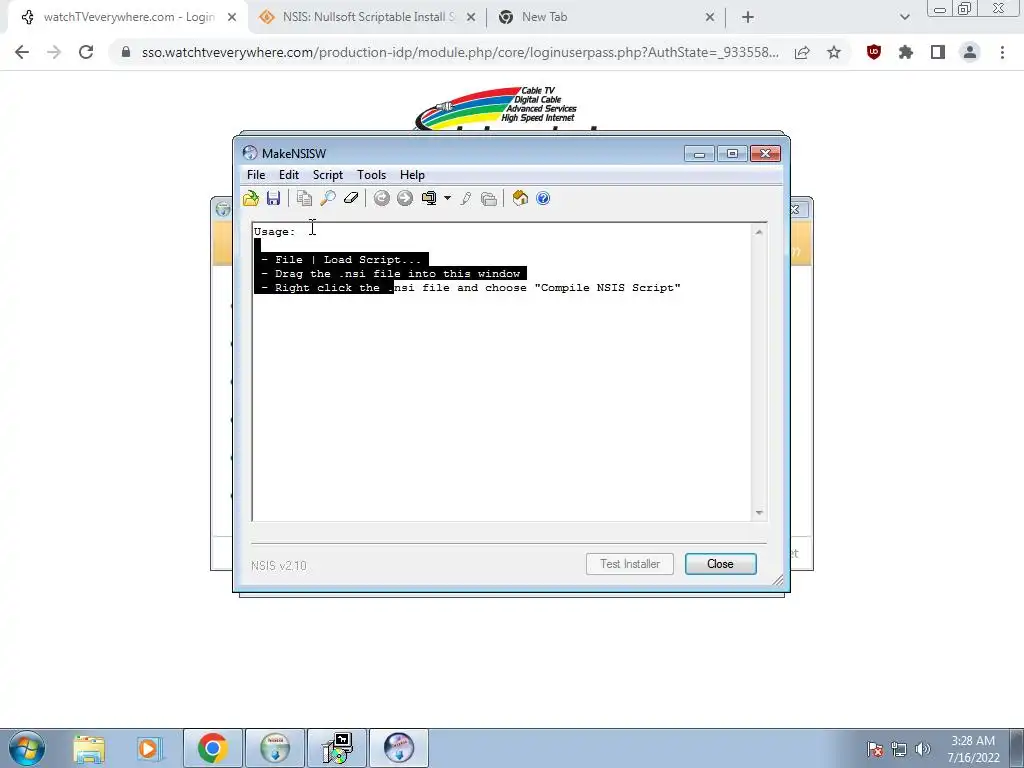Click the Browse Script folders icon
This screenshot has height=768, width=1024.
tap(489, 199)
